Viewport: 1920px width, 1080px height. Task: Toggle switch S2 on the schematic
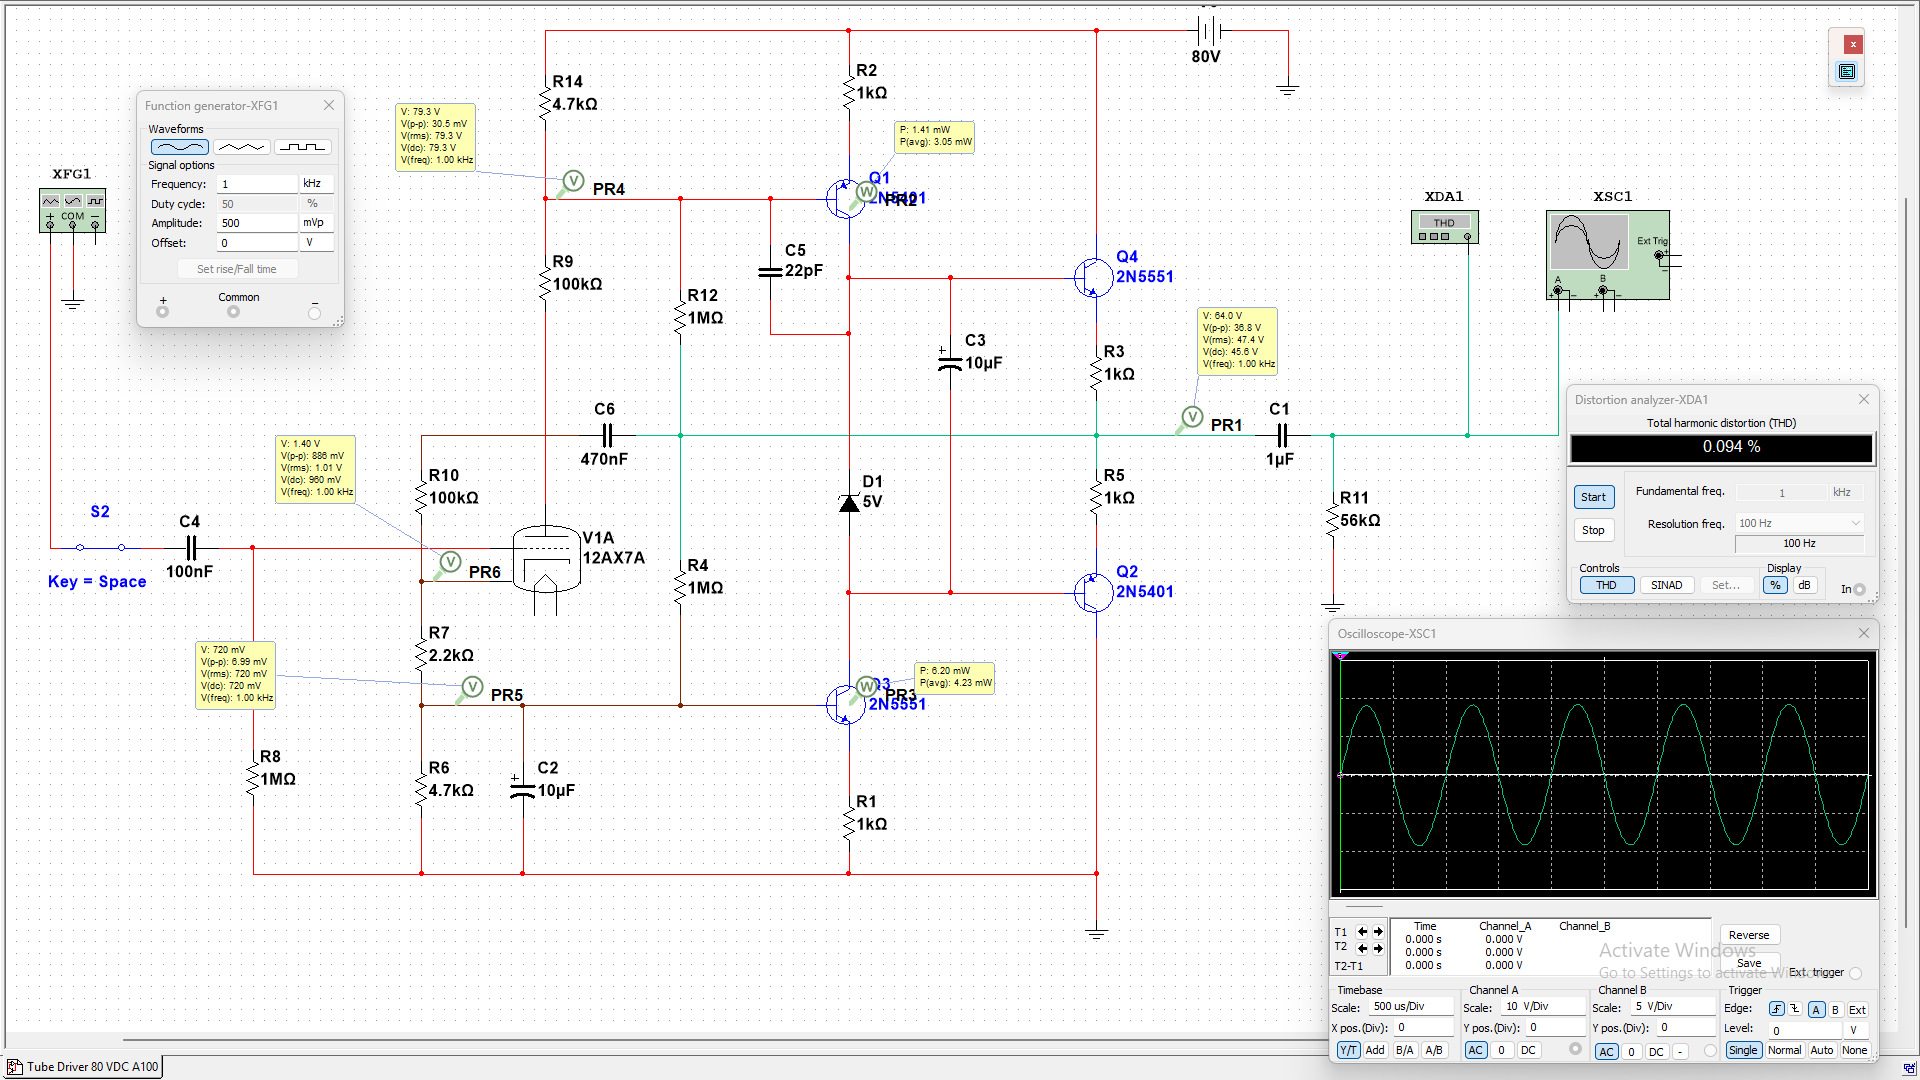point(100,547)
